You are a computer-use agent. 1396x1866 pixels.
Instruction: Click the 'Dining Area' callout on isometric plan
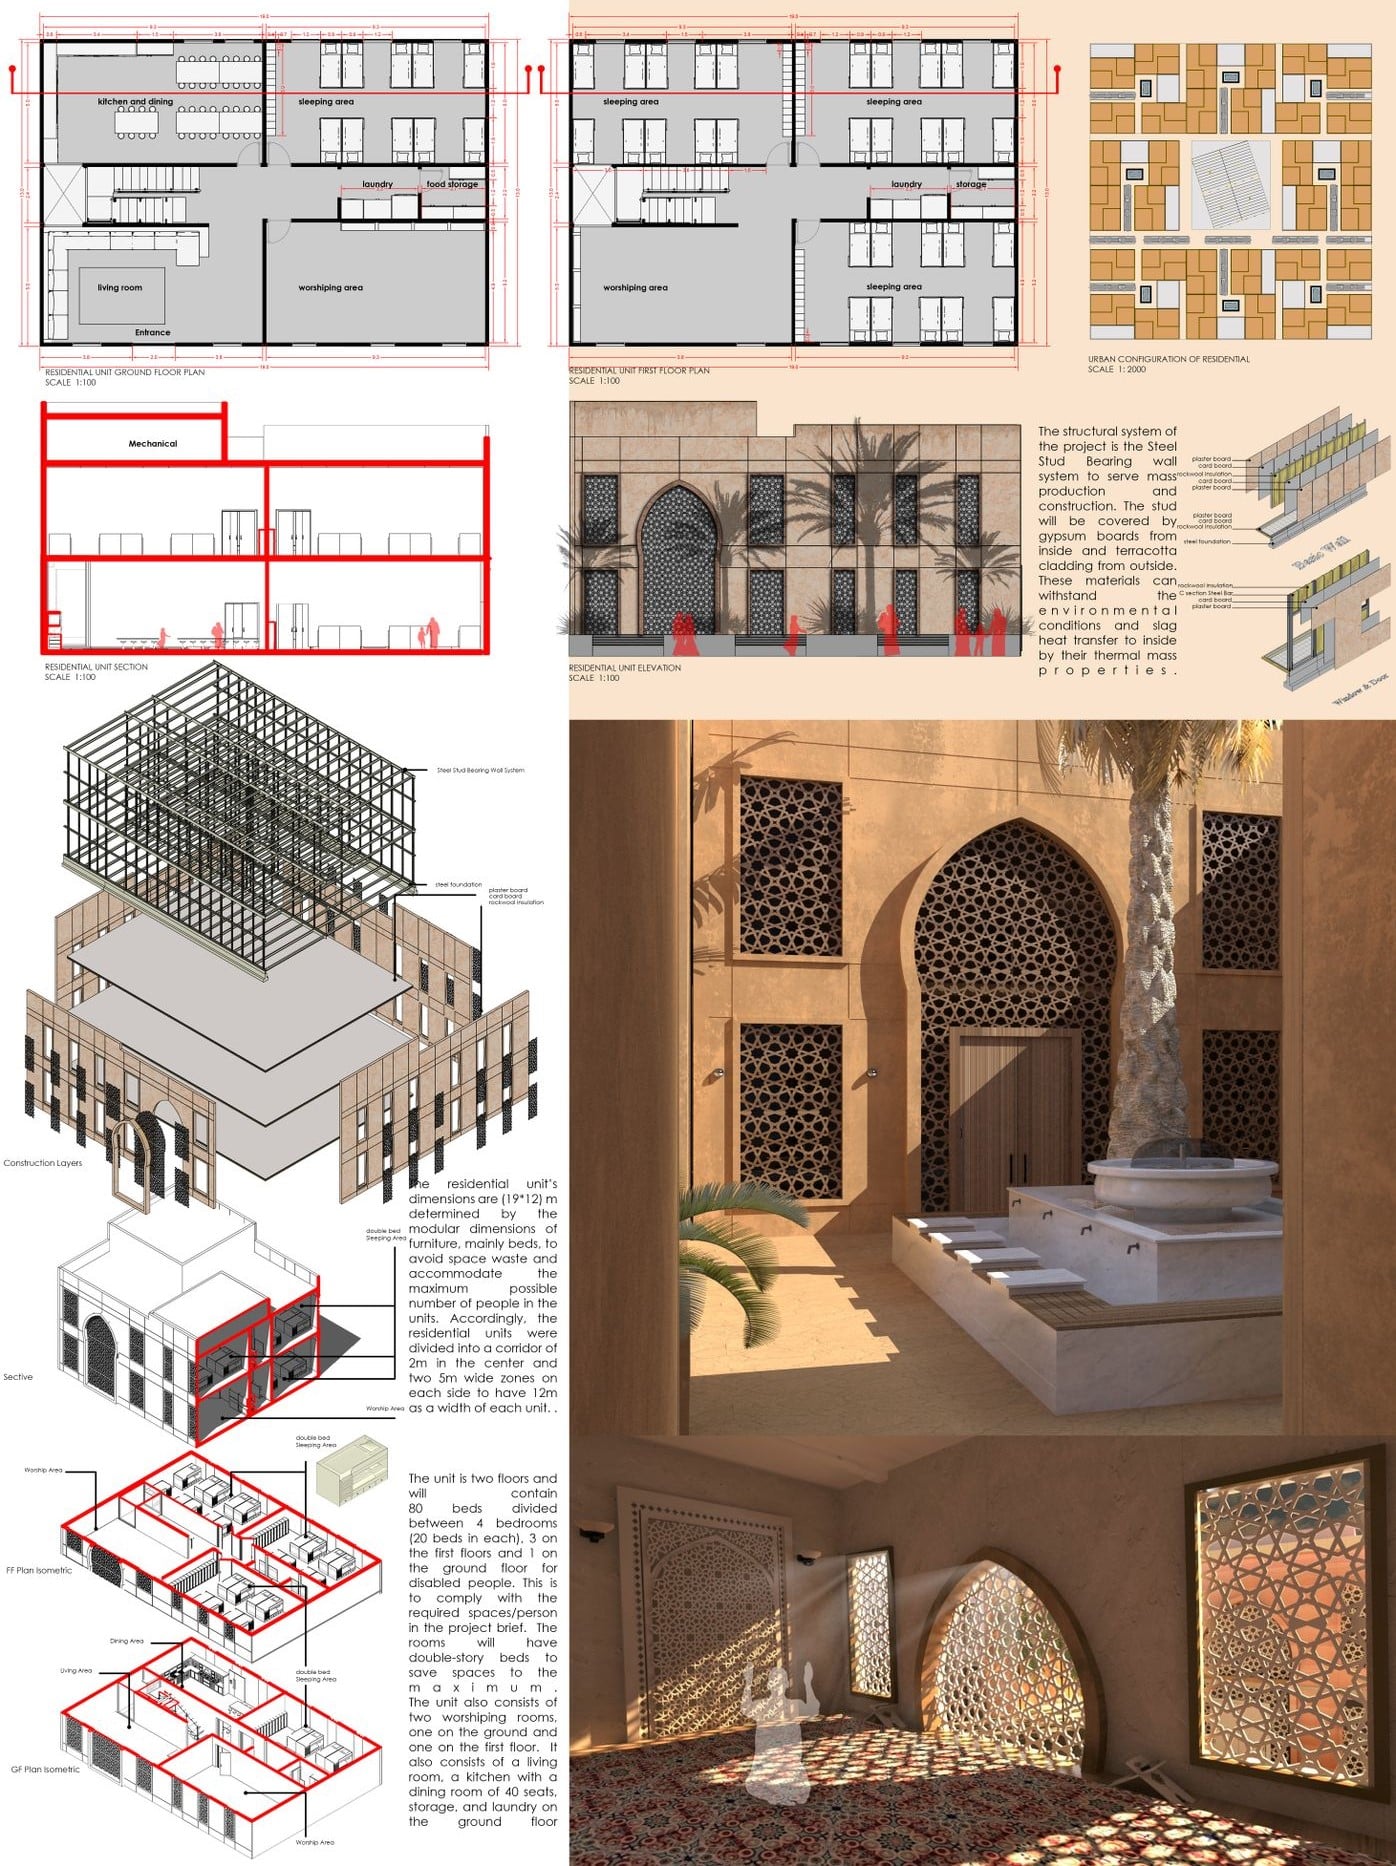127,1641
